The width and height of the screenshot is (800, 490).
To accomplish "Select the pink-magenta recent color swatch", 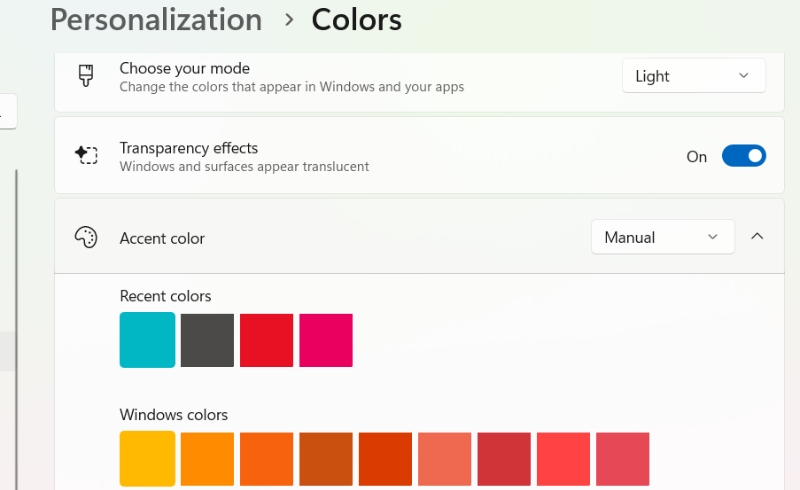I will point(326,340).
